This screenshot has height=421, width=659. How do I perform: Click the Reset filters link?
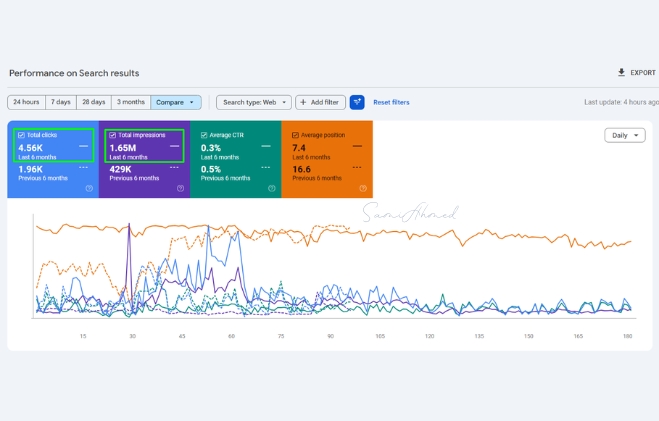[x=391, y=102]
